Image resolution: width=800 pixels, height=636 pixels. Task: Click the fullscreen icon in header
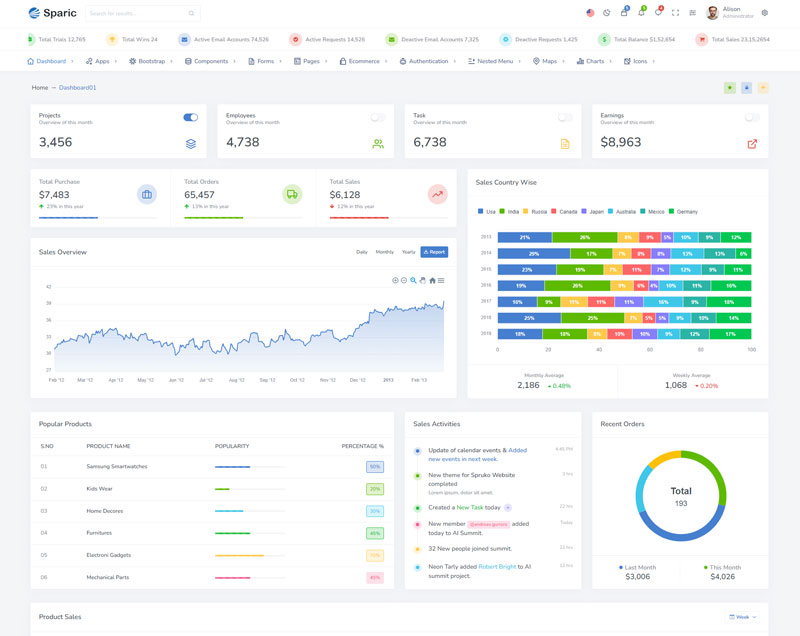pos(675,13)
